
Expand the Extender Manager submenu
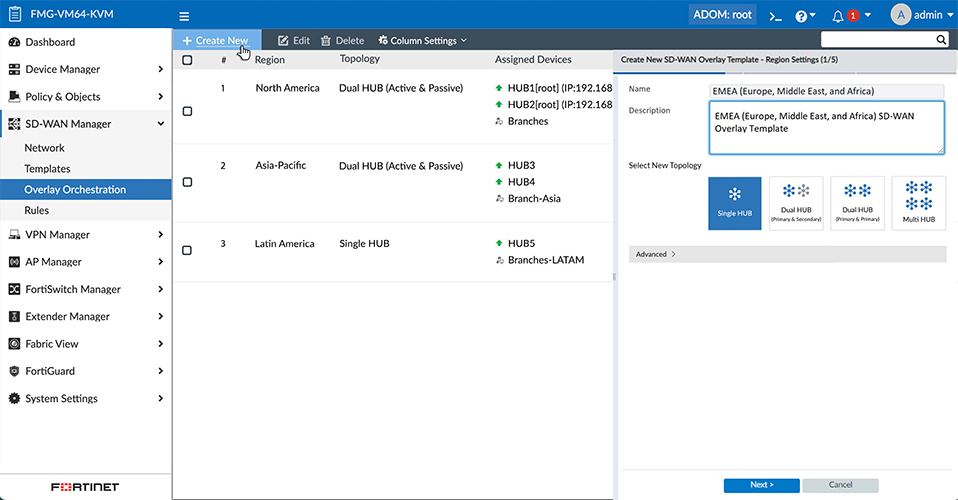point(161,317)
